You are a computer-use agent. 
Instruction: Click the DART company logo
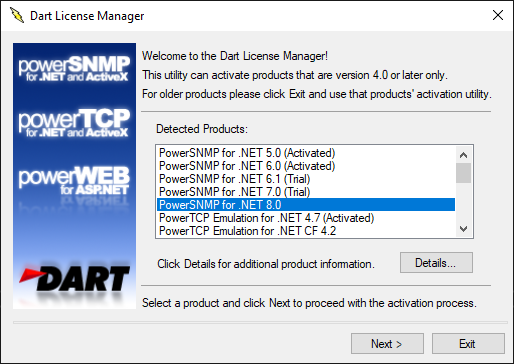tap(74, 278)
